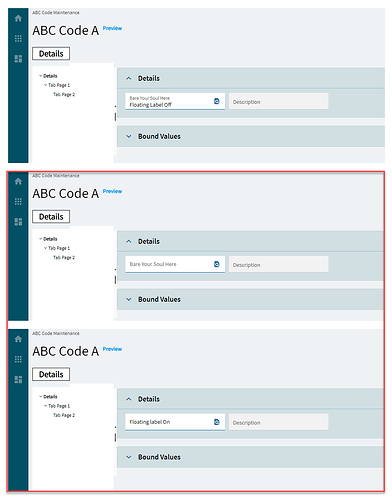
Task: Click the home icon in the bottom panel sidebar
Action: pos(18,339)
